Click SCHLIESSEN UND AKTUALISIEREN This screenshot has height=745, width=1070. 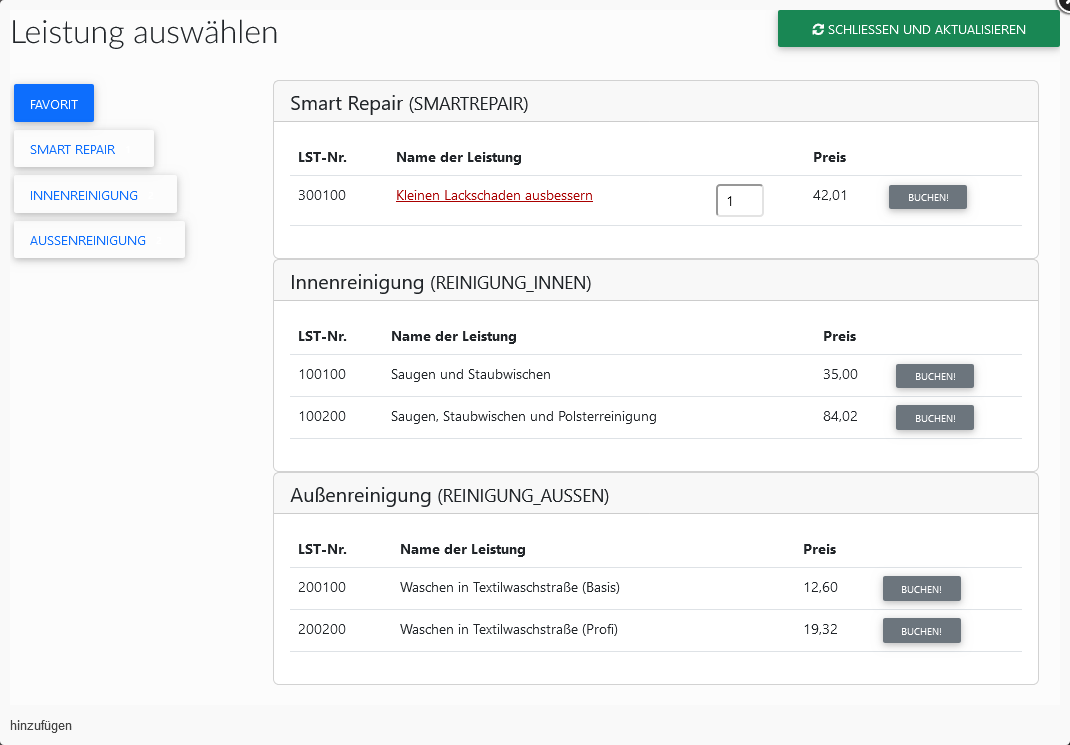click(x=918, y=29)
